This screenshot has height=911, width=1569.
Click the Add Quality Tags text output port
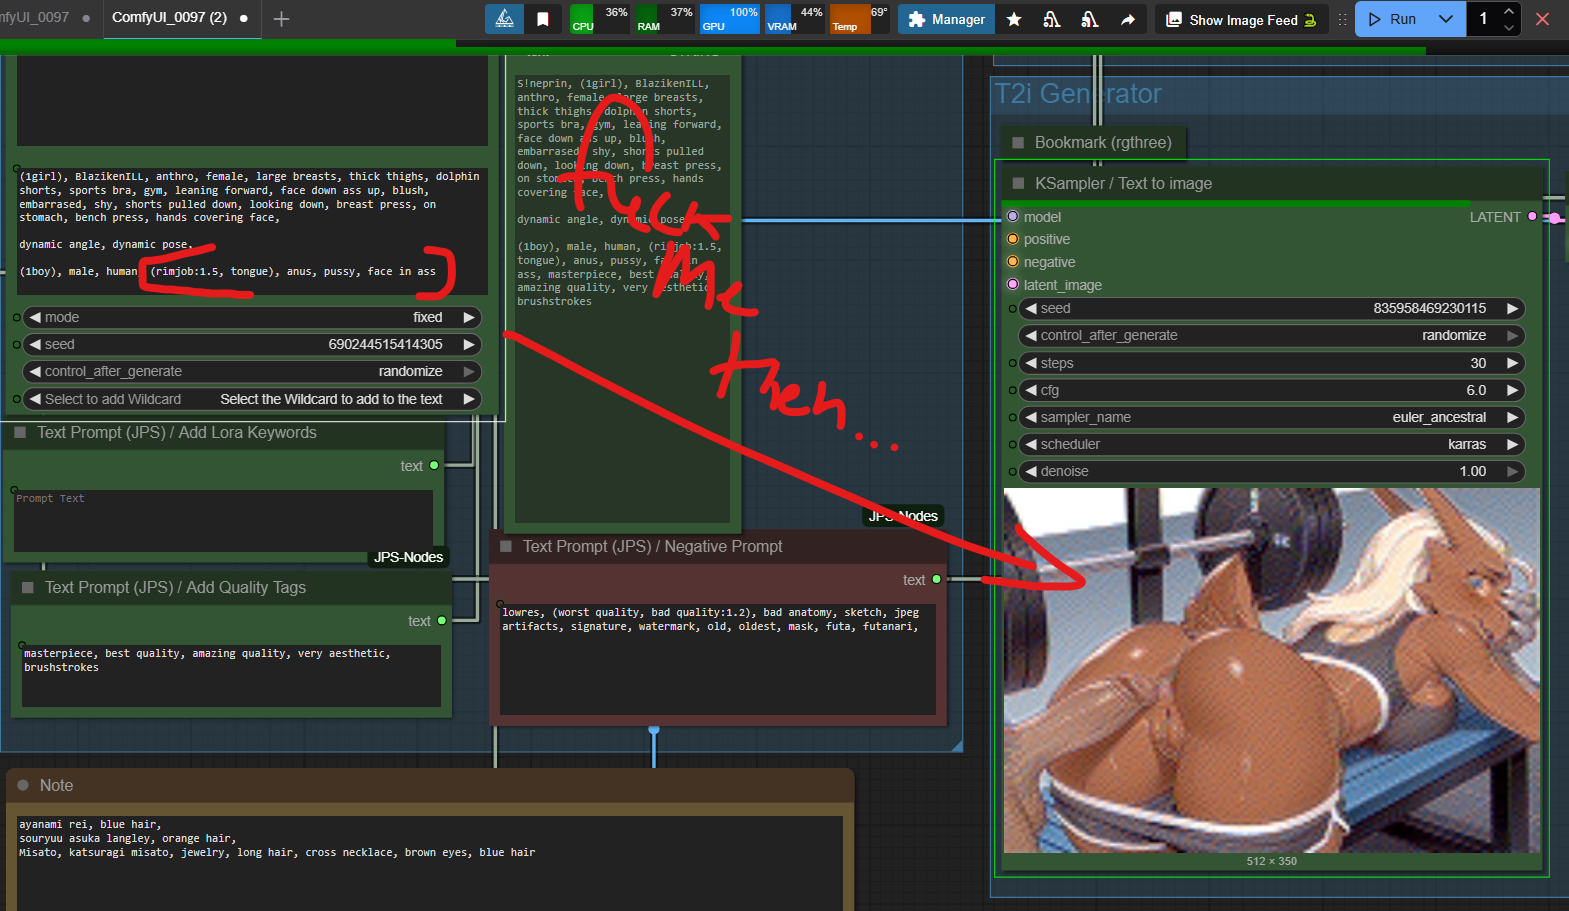click(x=442, y=620)
